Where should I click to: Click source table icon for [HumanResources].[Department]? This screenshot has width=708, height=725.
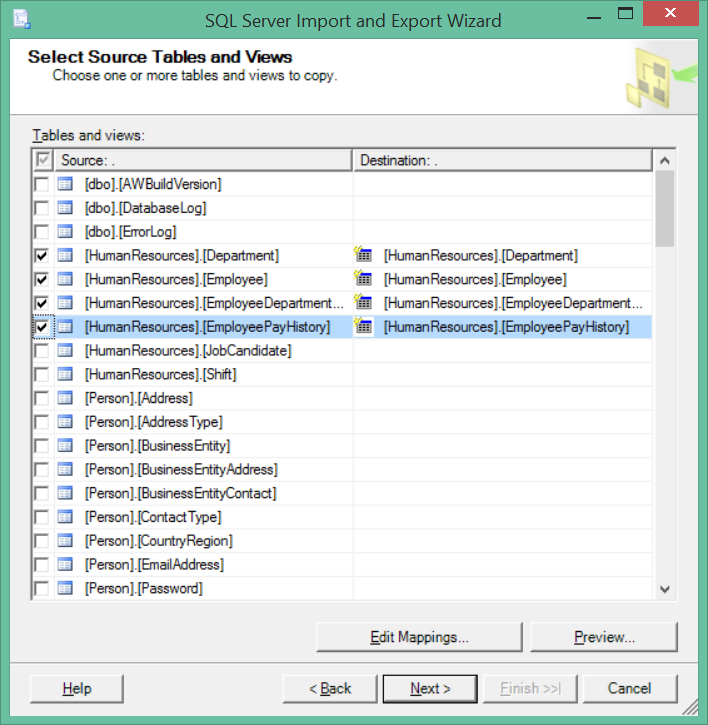65,255
